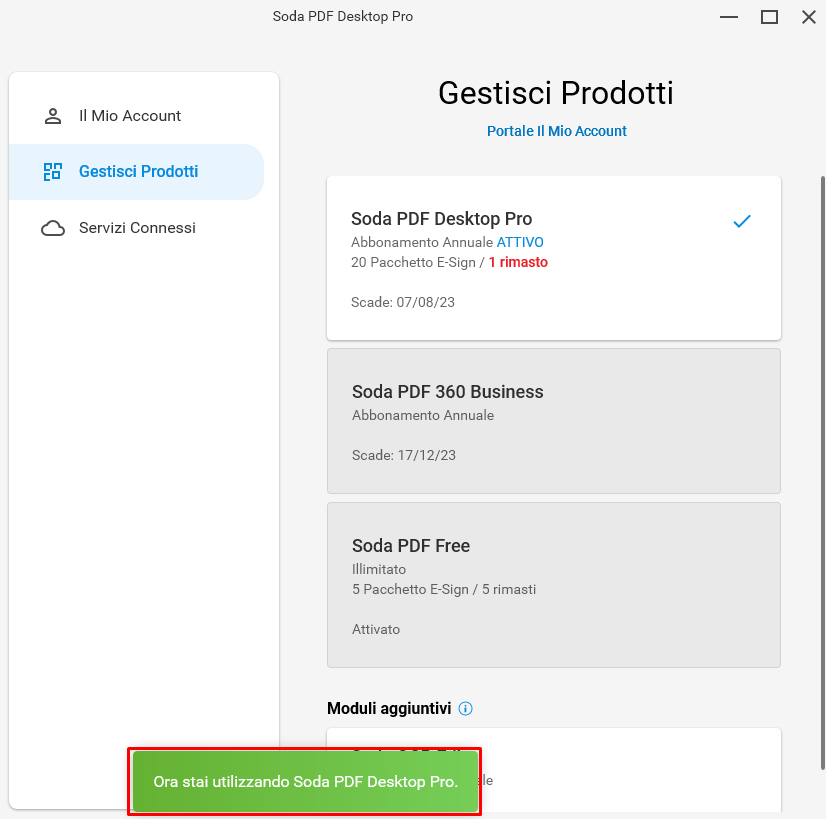826x819 pixels.
Task: Click the cloud icon beside Servizi Connessi
Action: [x=53, y=228]
